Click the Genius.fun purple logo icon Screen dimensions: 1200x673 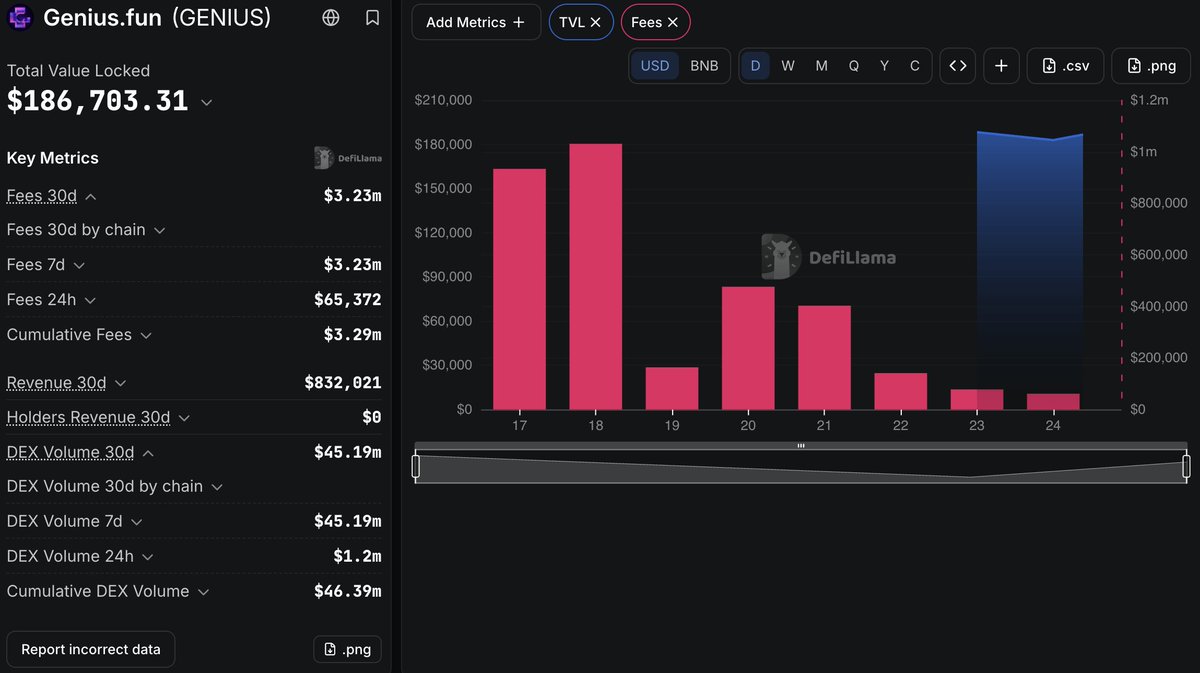(19, 18)
